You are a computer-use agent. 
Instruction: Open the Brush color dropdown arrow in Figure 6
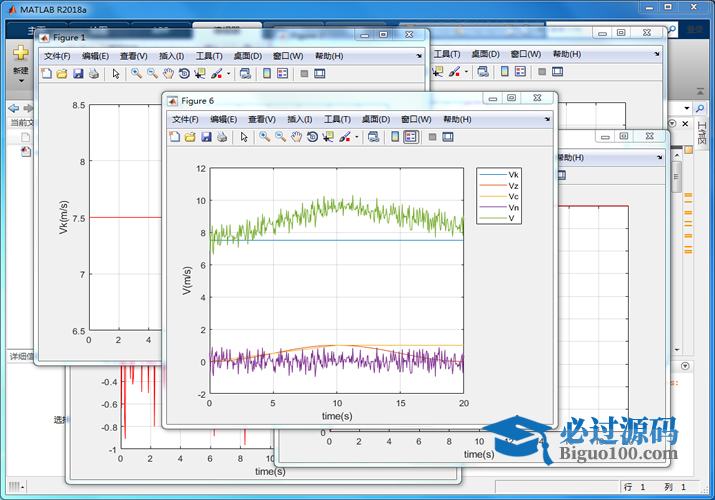(x=356, y=137)
